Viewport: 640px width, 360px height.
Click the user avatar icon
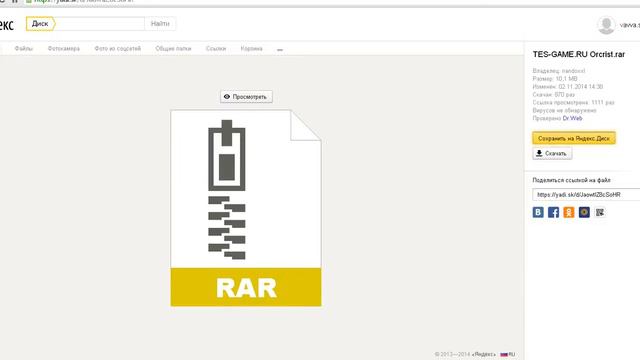607,25
